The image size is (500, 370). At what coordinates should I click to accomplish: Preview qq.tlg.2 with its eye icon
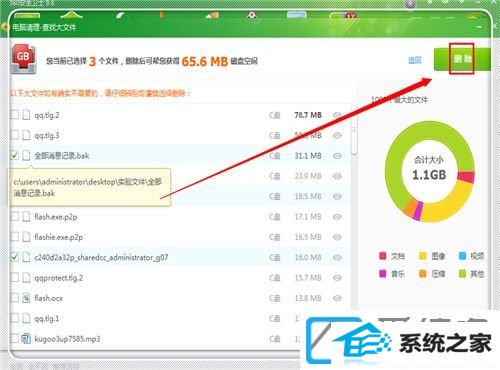337,115
